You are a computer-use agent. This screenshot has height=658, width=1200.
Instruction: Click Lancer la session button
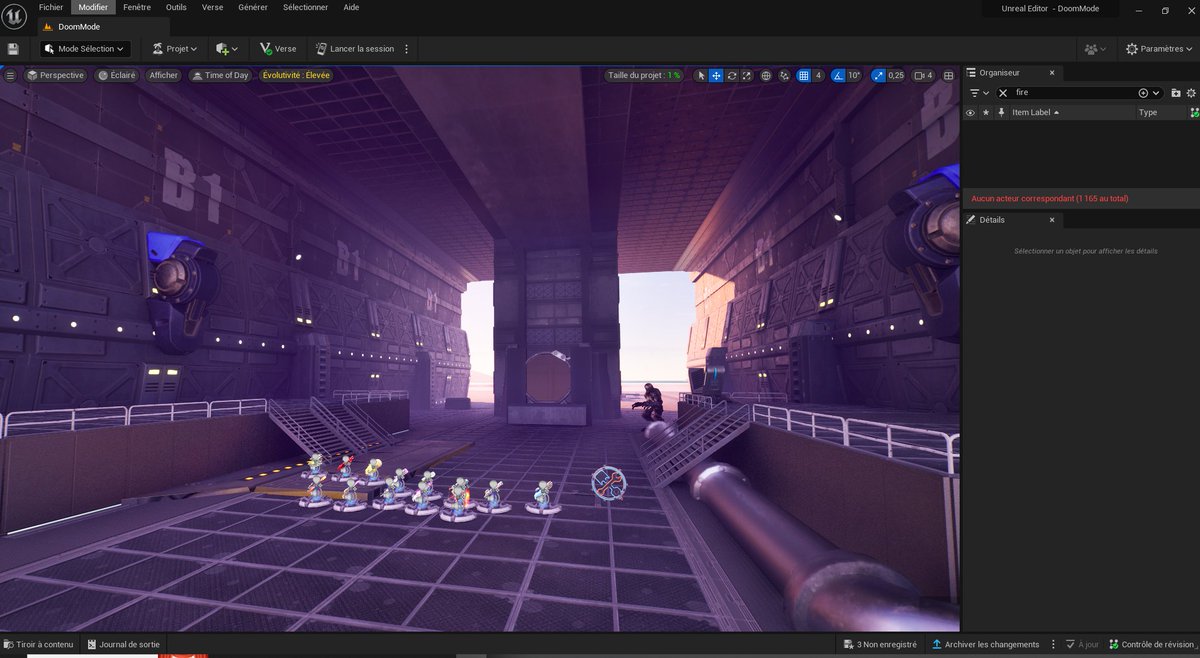(354, 48)
